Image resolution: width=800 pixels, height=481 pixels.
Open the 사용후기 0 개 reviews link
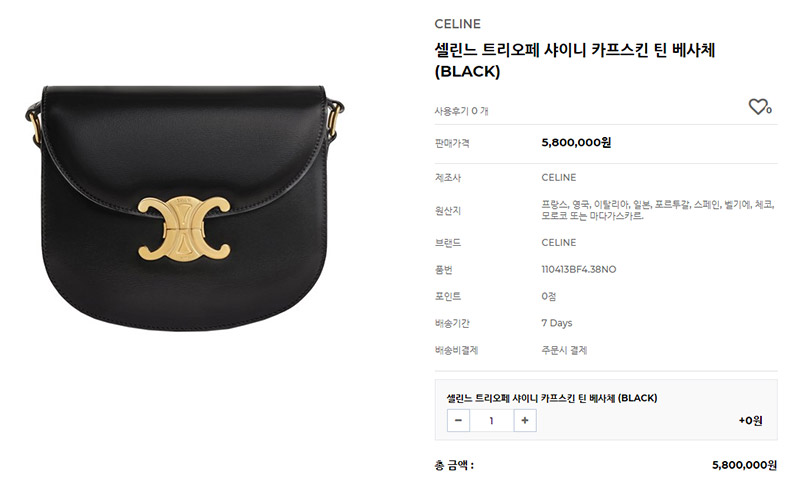pyautogui.click(x=461, y=111)
